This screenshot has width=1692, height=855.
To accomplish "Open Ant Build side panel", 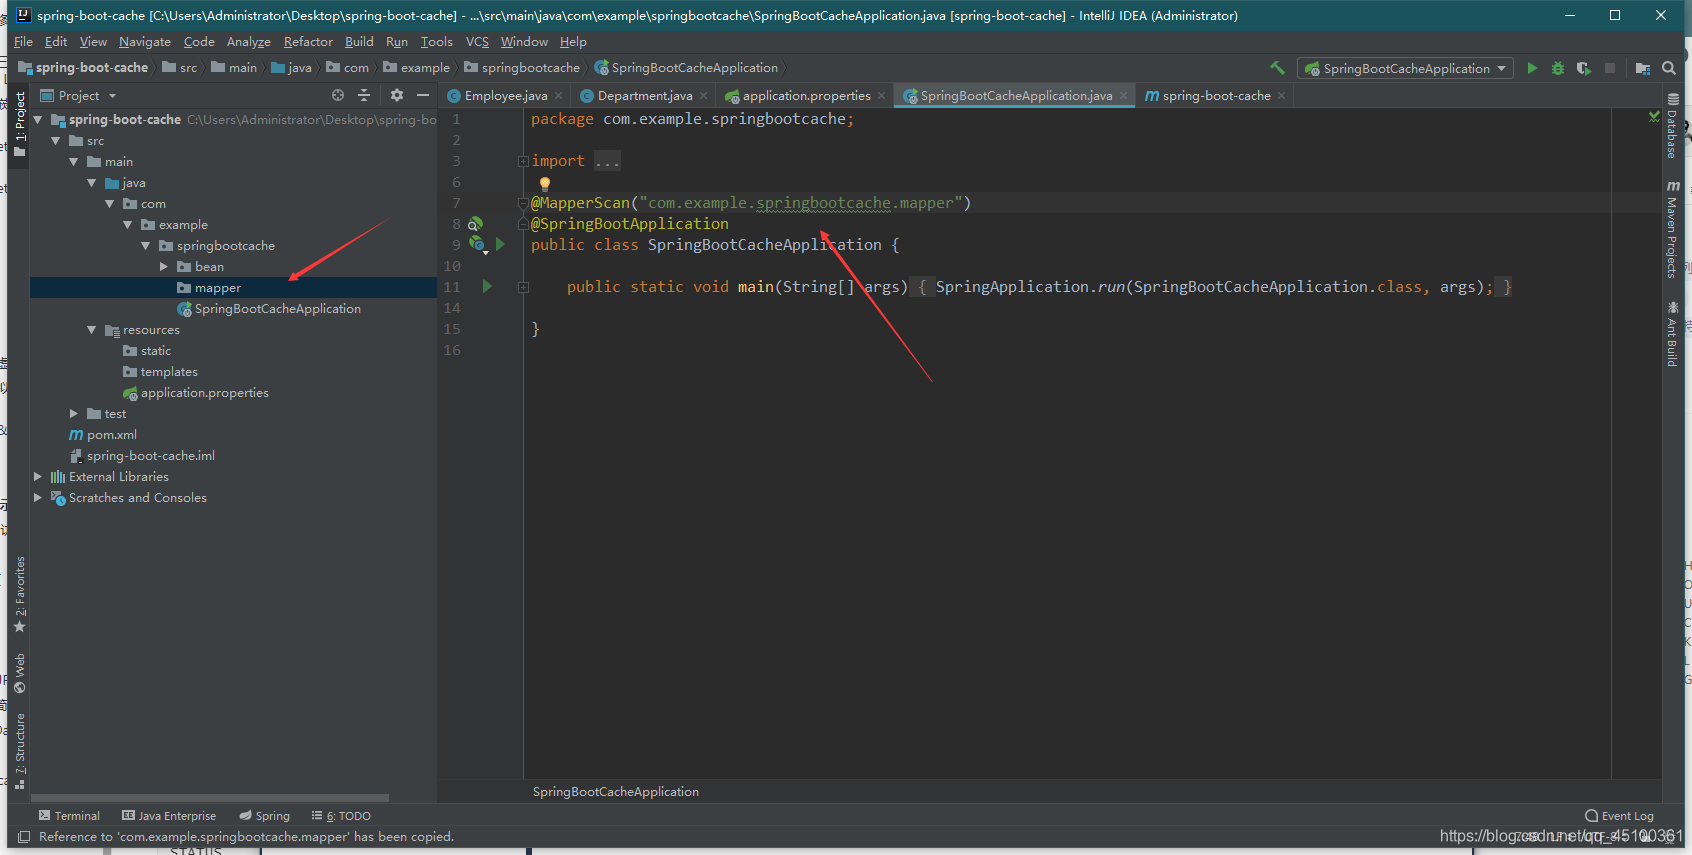I will point(1672,334).
